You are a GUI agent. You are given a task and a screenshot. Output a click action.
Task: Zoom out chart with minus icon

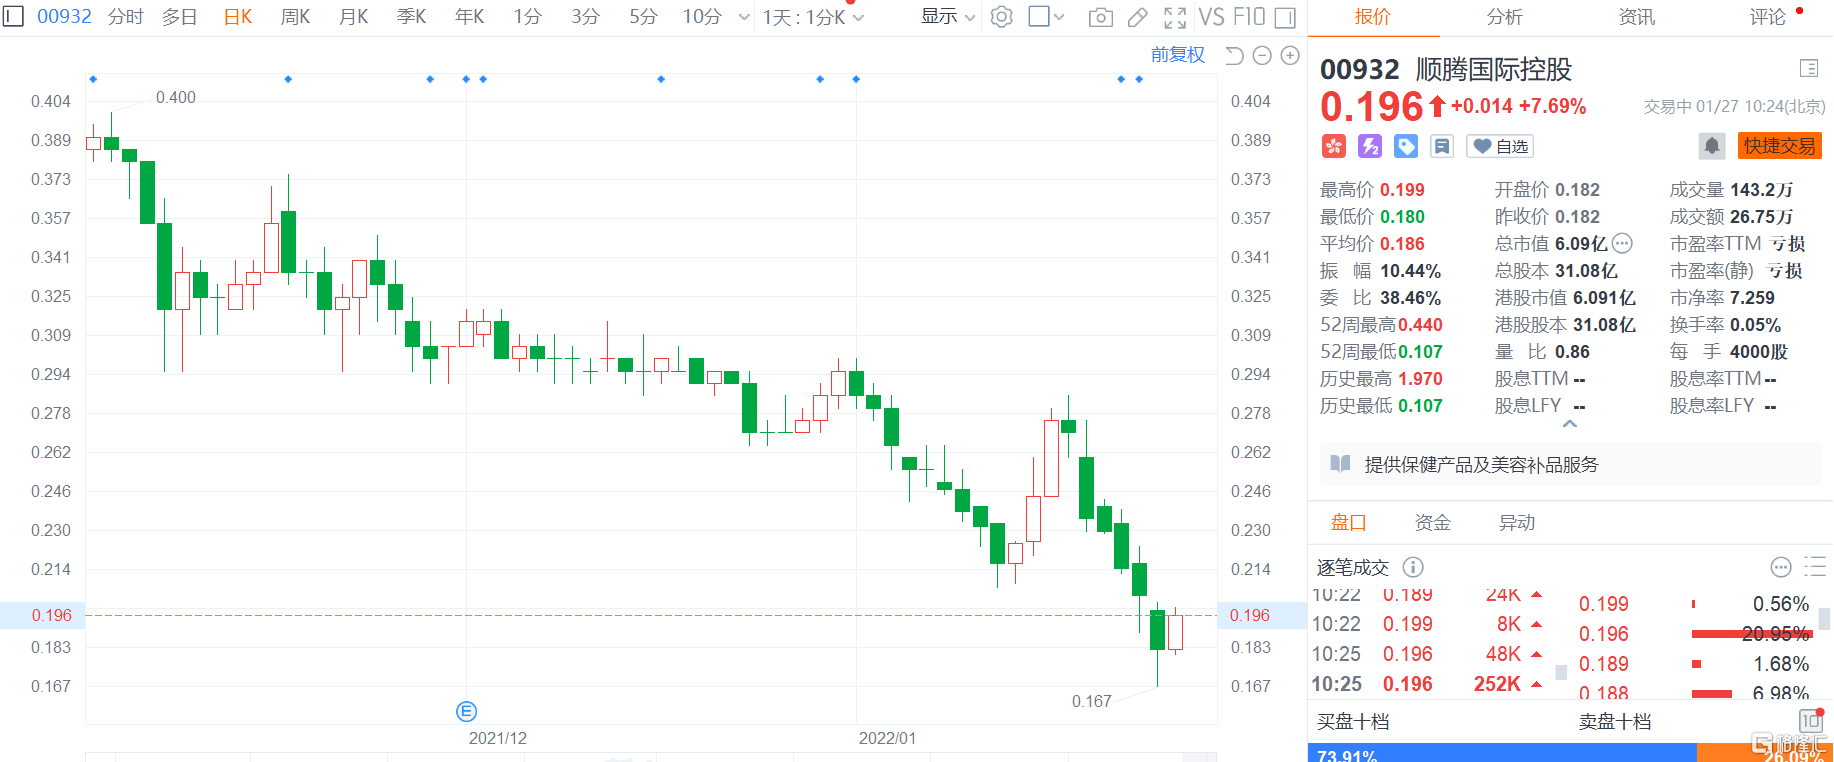click(x=1262, y=56)
